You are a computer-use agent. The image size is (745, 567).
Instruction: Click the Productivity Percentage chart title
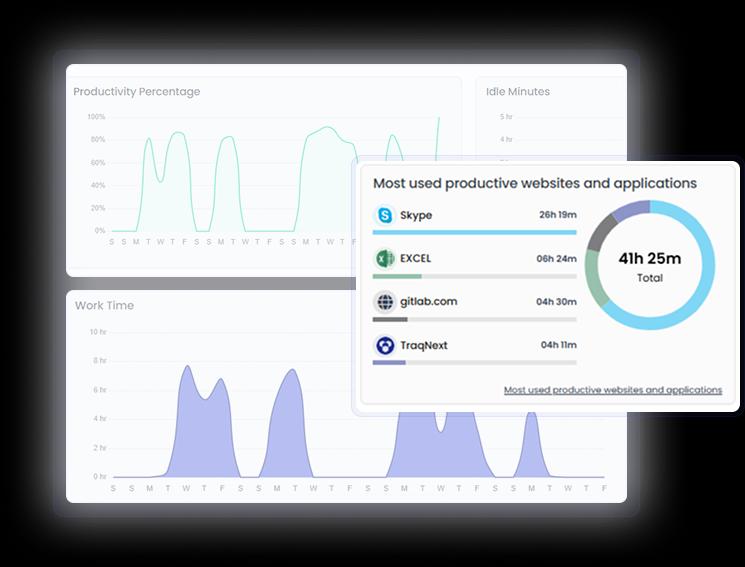point(137,92)
